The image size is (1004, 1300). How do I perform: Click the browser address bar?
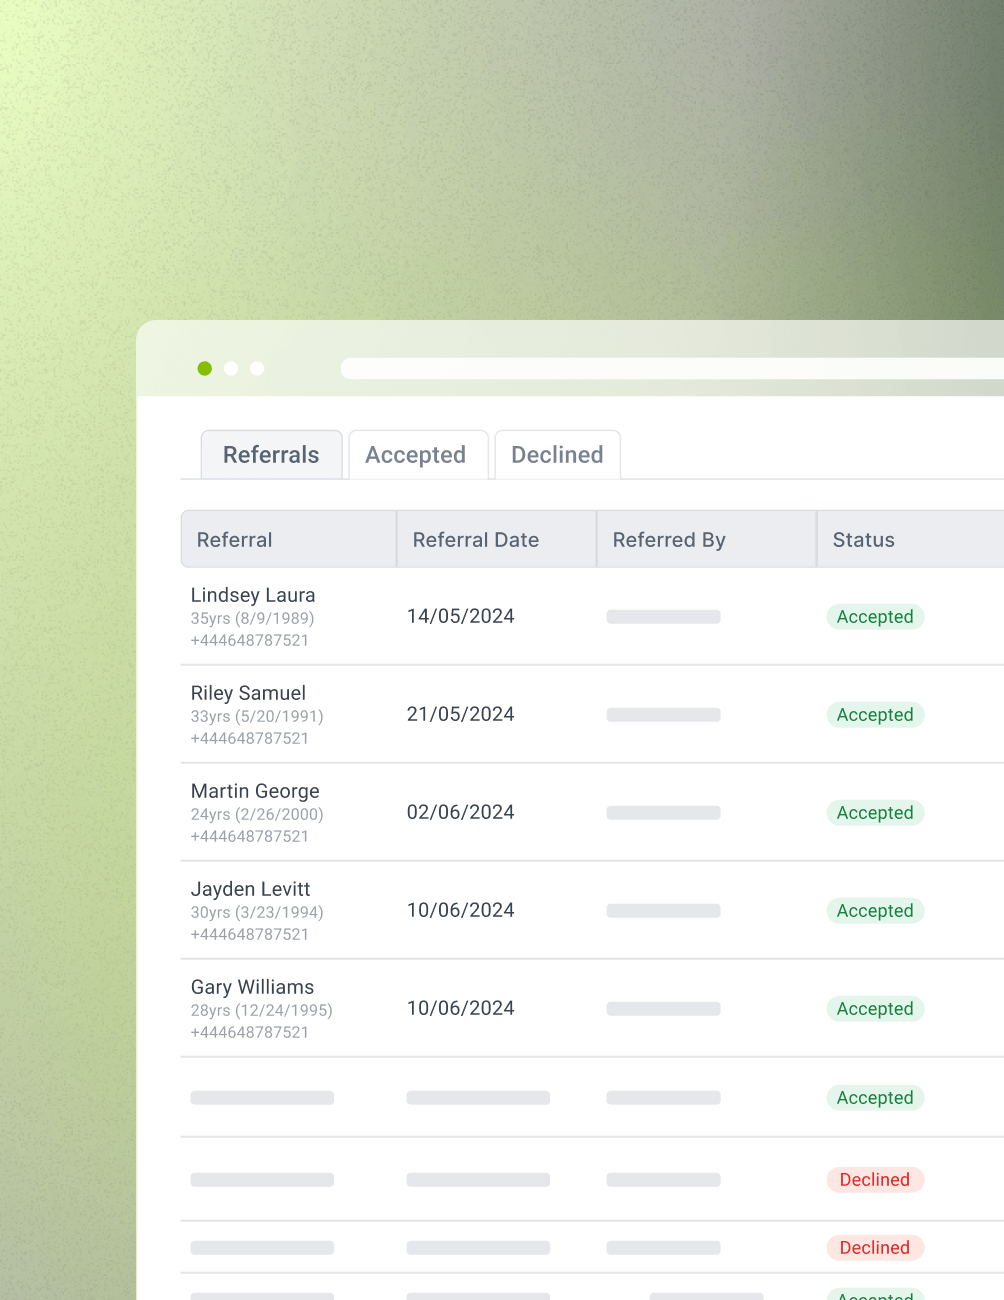[670, 368]
